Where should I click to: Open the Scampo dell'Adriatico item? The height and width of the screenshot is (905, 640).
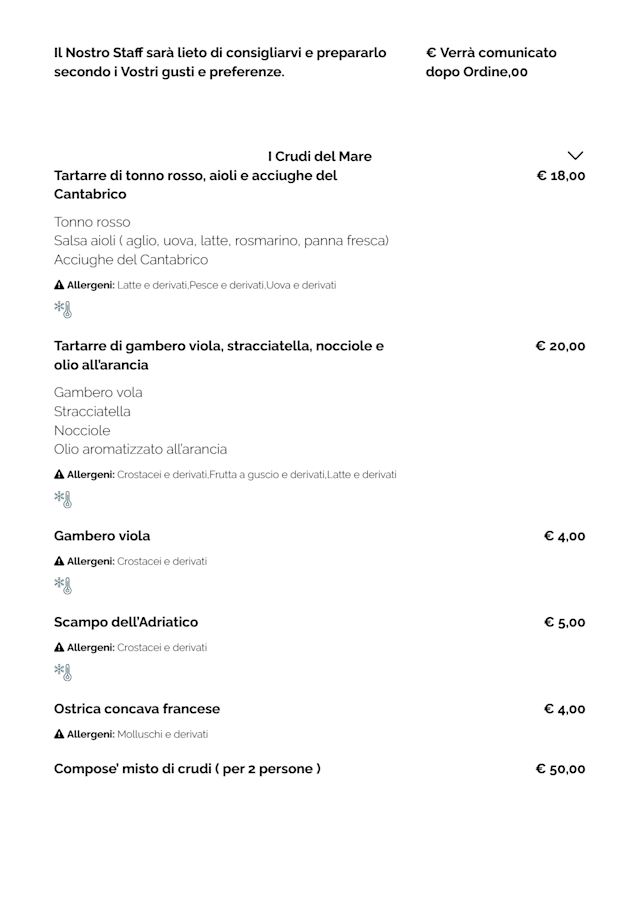(x=126, y=622)
